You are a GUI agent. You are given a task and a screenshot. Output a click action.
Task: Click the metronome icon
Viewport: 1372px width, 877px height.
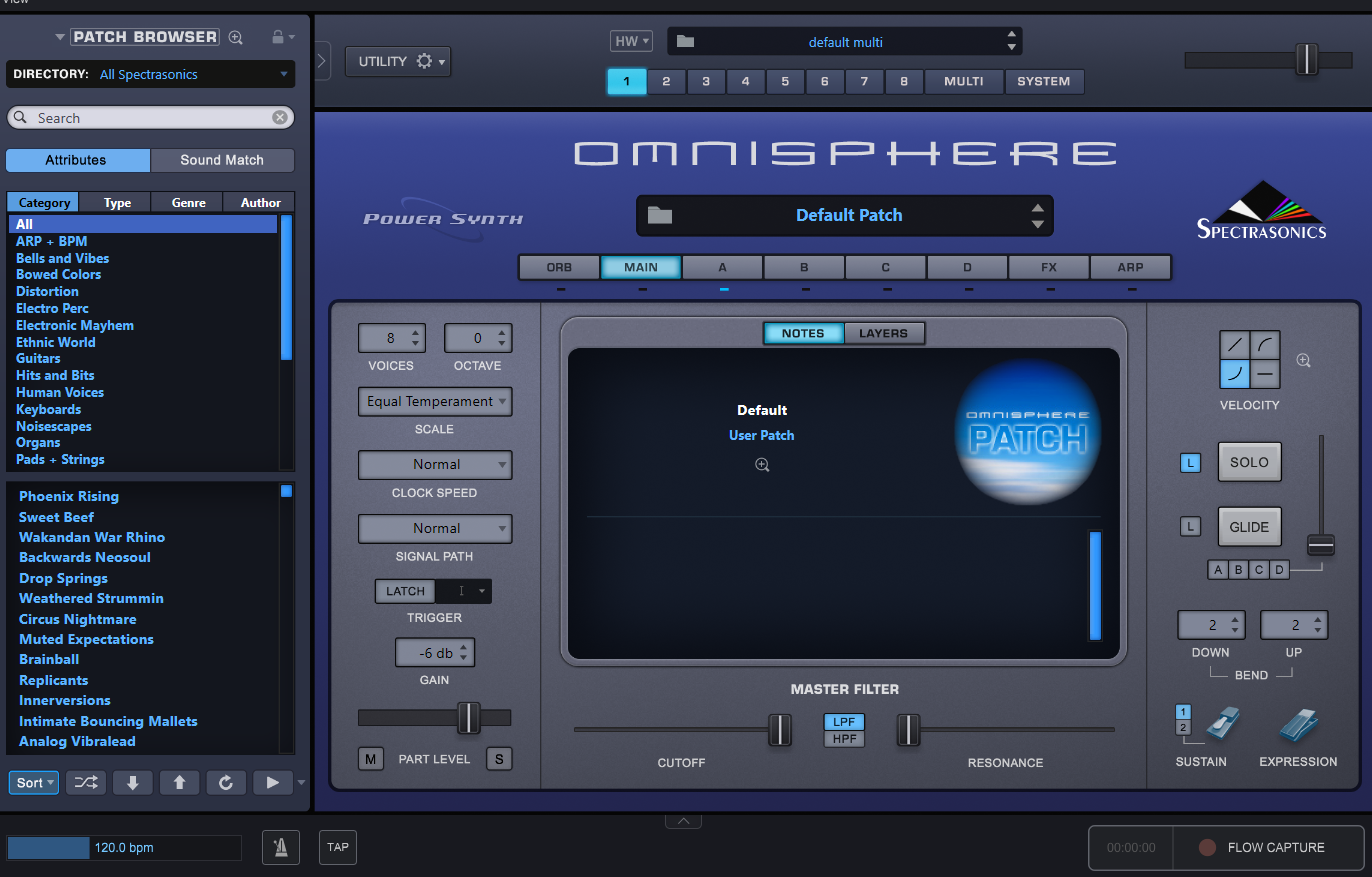tap(281, 847)
